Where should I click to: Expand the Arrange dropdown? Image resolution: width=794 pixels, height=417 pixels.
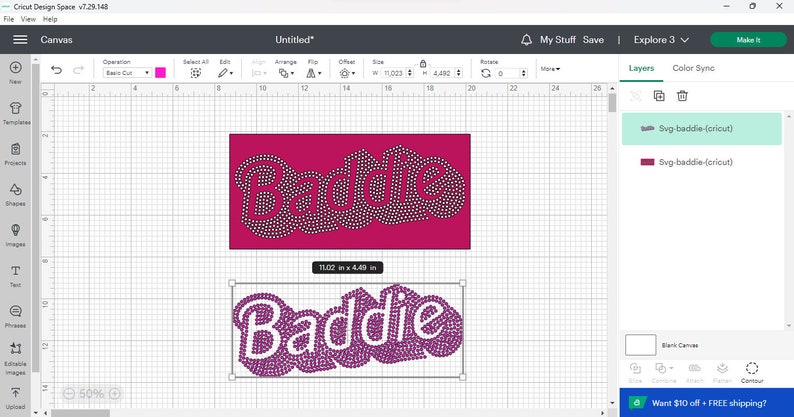coord(286,73)
